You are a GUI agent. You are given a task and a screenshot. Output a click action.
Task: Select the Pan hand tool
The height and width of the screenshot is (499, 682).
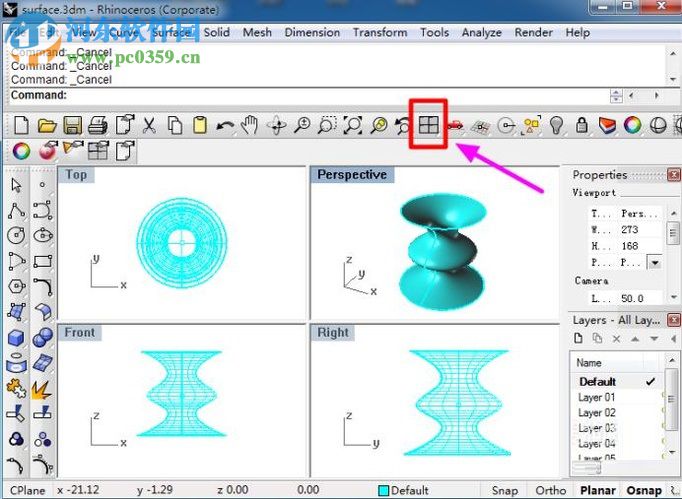[x=250, y=126]
